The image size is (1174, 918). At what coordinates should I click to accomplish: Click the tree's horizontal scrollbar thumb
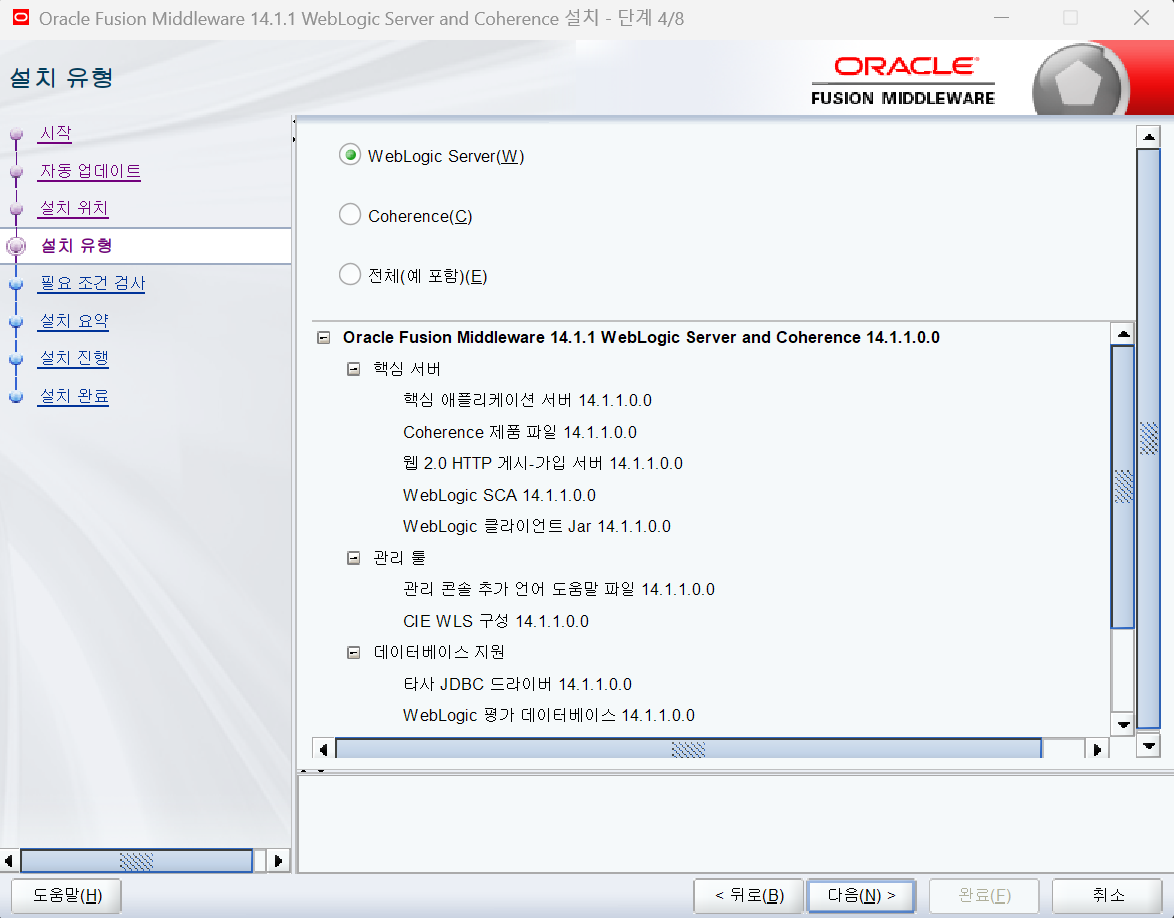point(688,749)
